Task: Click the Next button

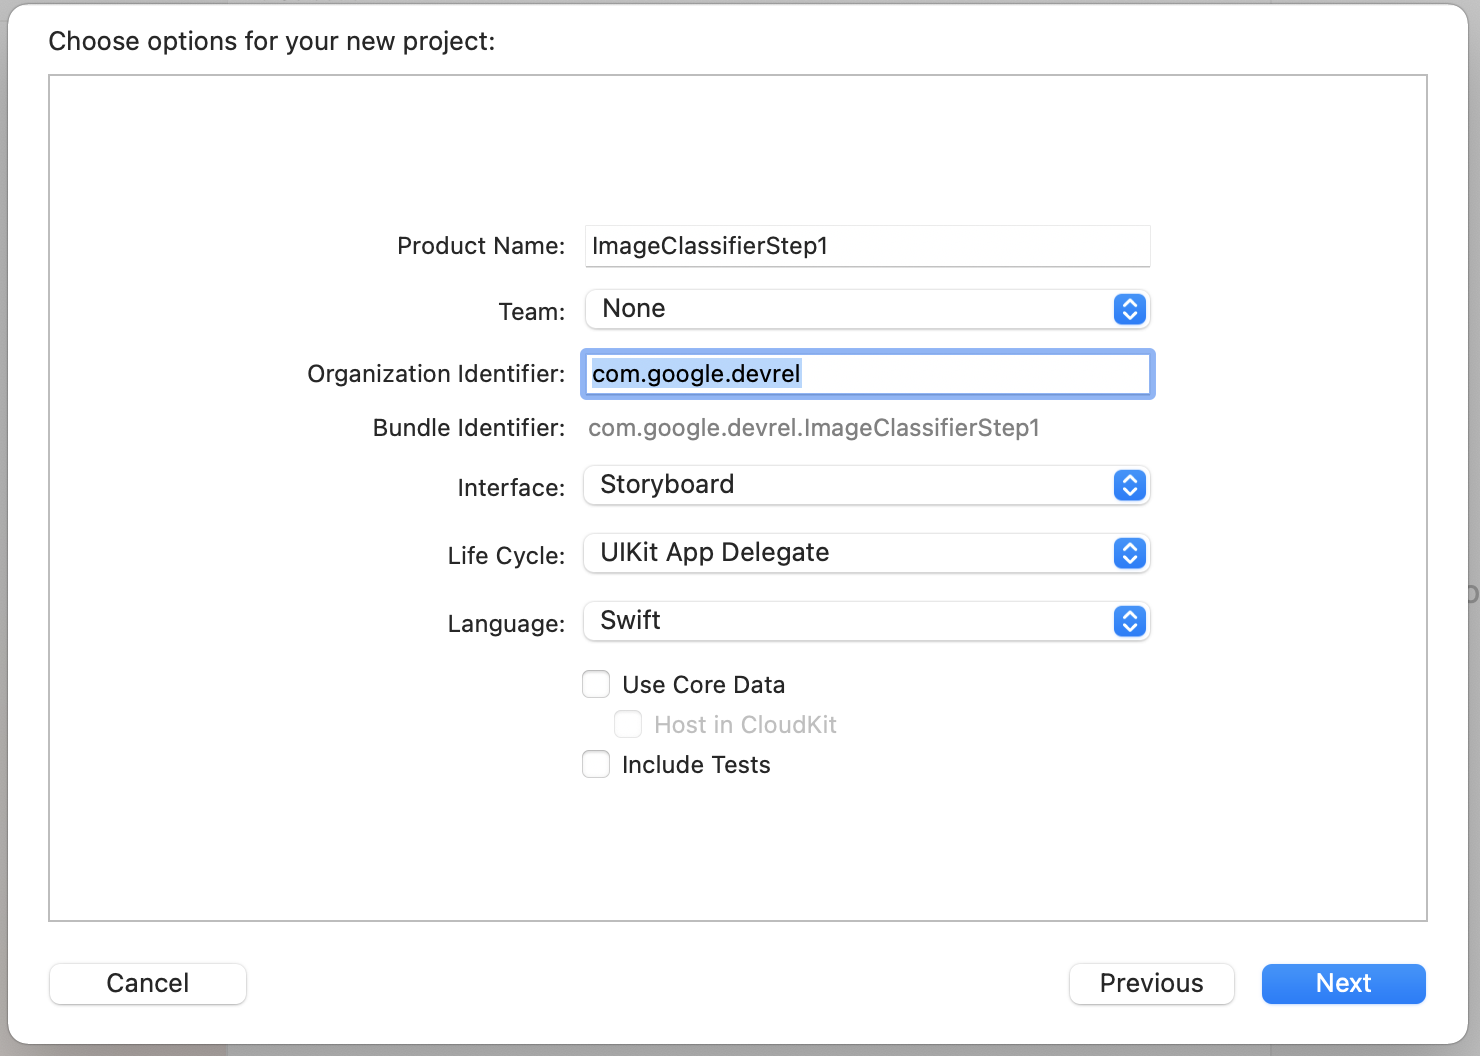Action: pos(1343,983)
